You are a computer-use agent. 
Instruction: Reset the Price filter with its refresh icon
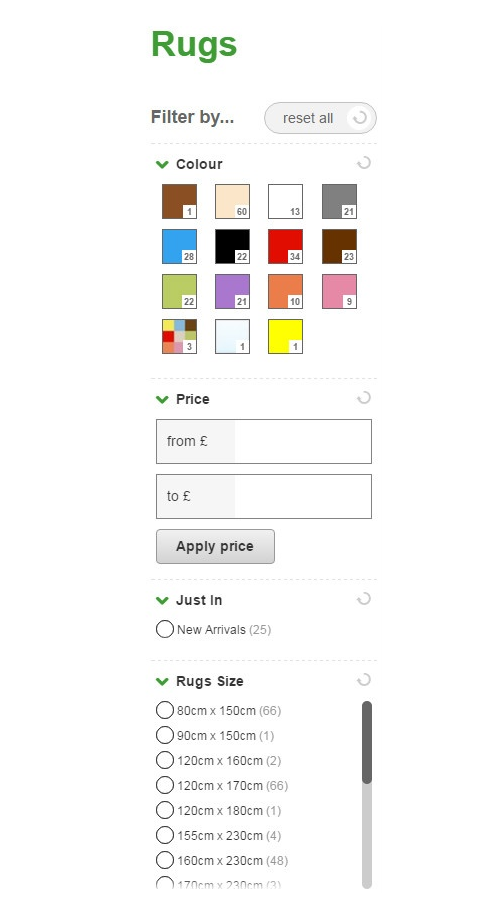click(363, 398)
